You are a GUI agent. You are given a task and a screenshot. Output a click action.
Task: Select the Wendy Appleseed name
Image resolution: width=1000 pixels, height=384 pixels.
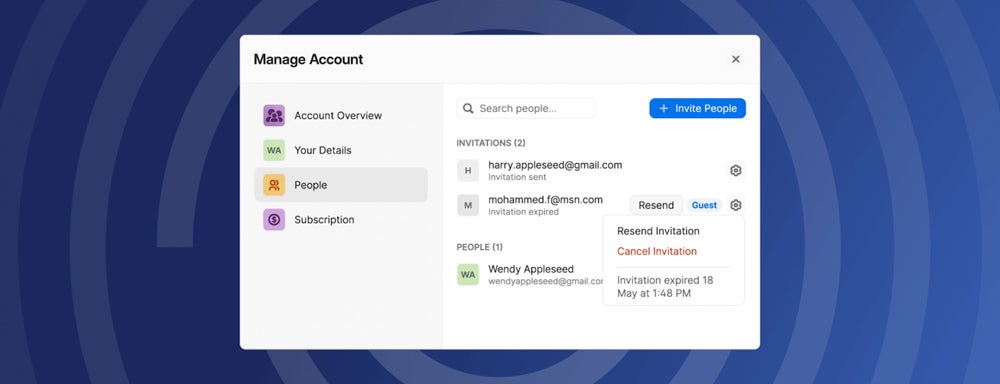coord(531,269)
